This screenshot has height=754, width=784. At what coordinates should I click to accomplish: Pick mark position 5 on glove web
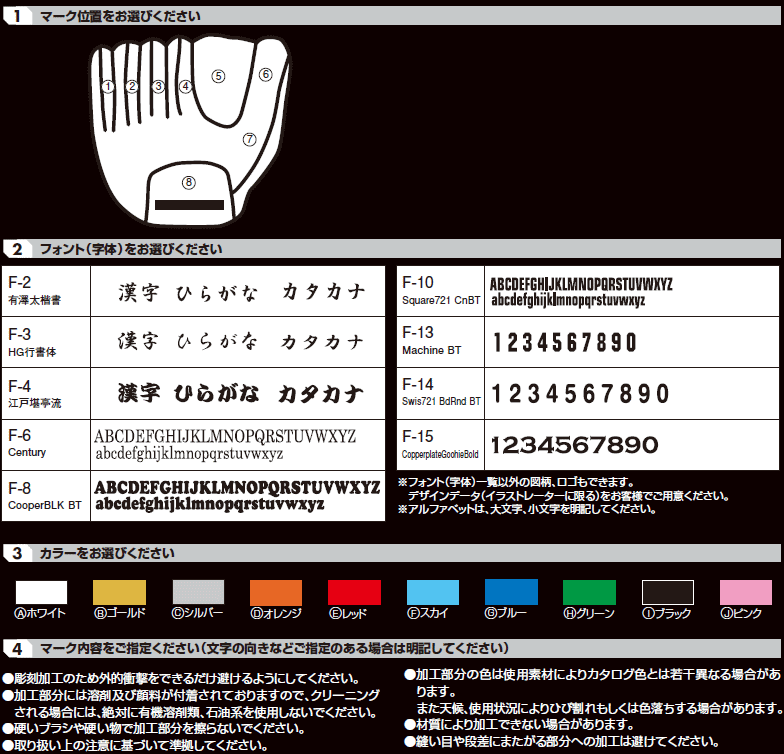tap(219, 76)
